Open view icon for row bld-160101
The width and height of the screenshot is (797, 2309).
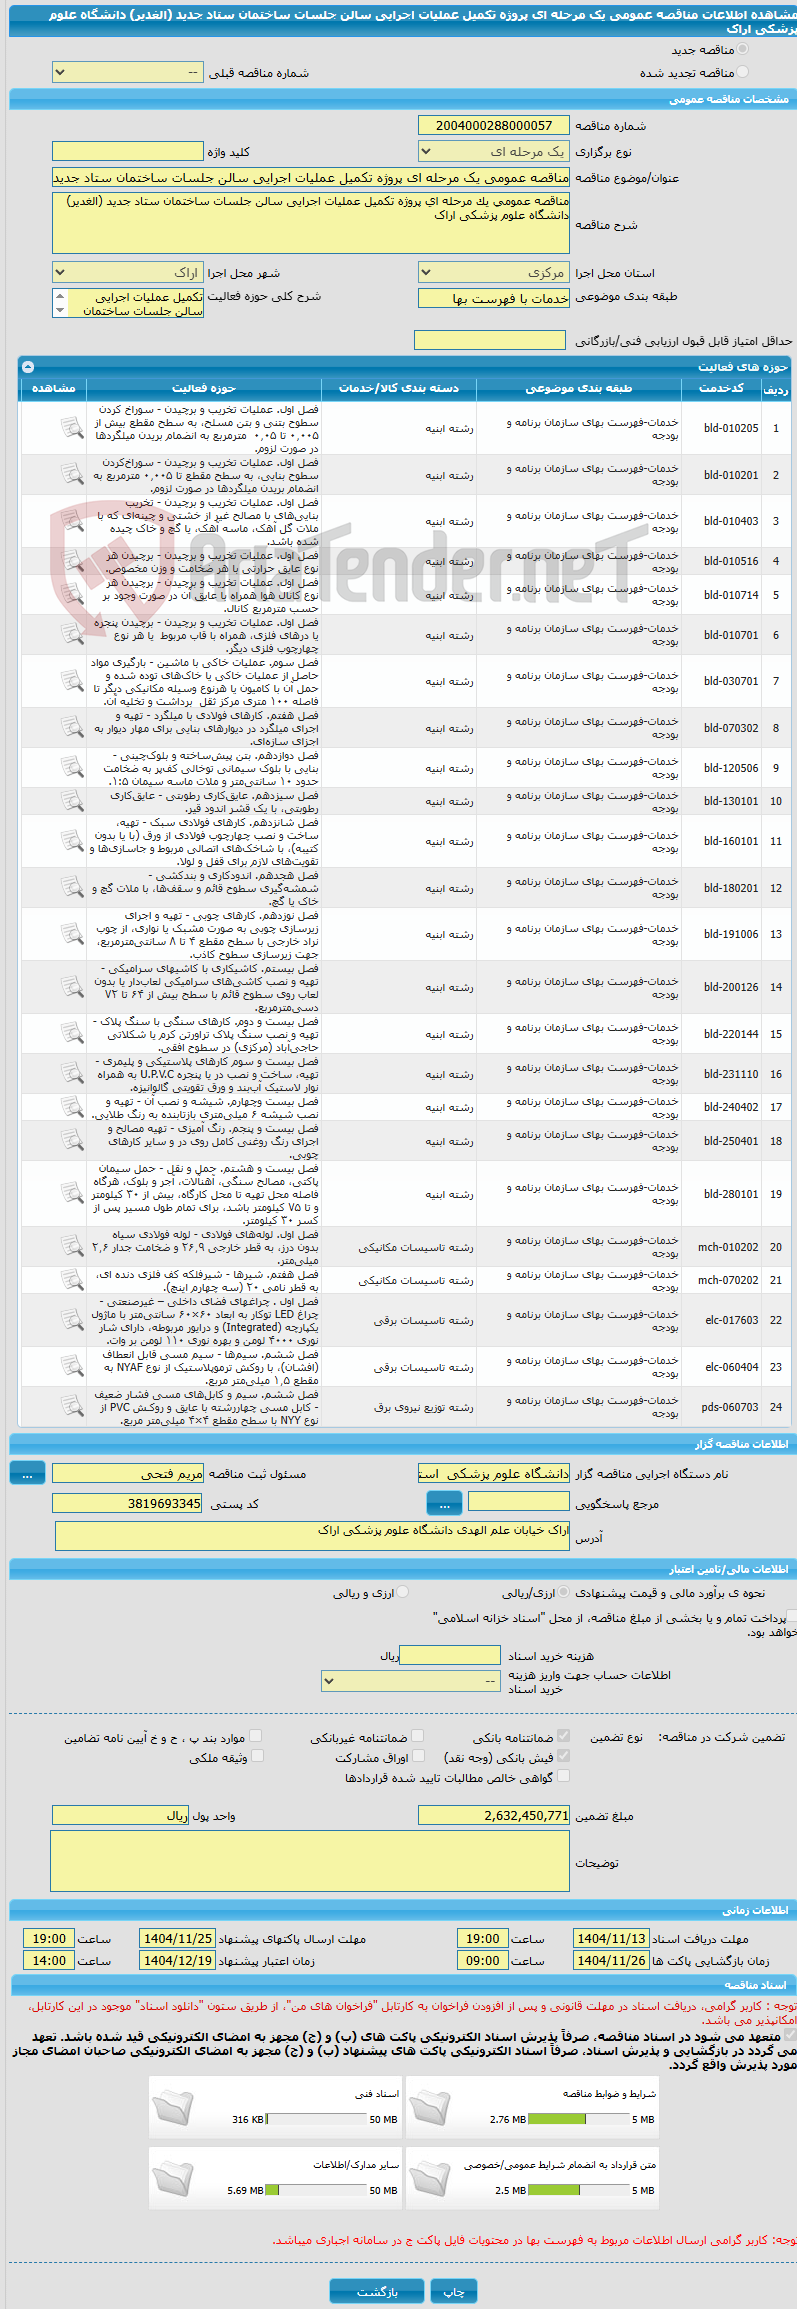point(72,841)
